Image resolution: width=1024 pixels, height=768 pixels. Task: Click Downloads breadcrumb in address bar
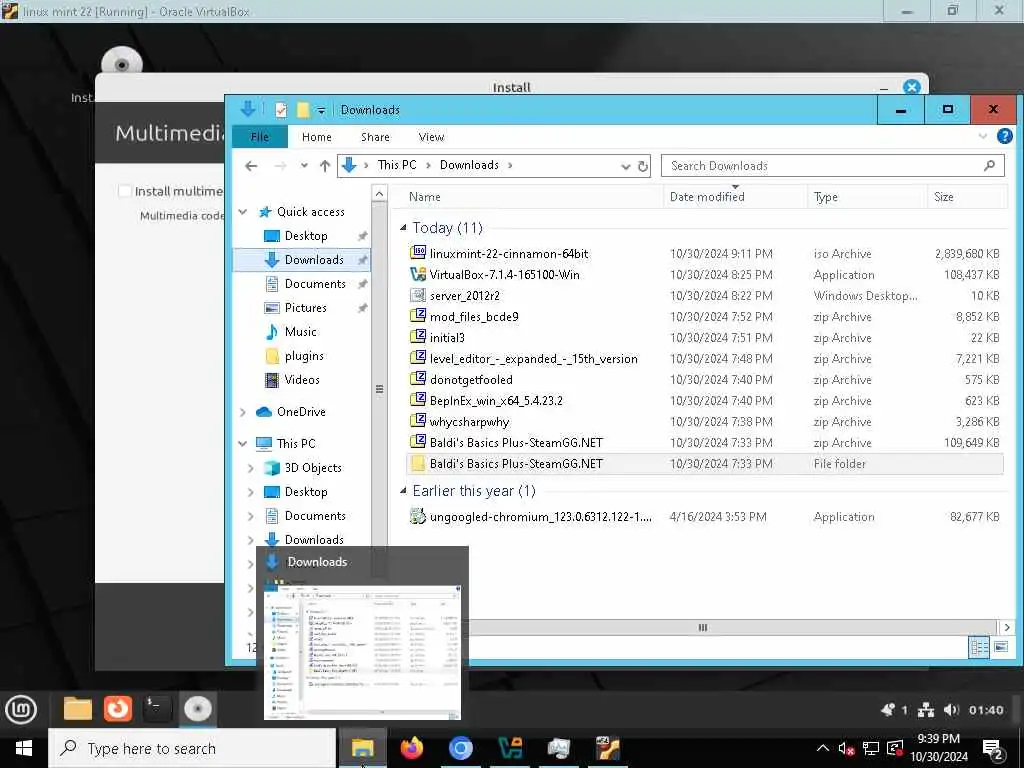(x=469, y=165)
